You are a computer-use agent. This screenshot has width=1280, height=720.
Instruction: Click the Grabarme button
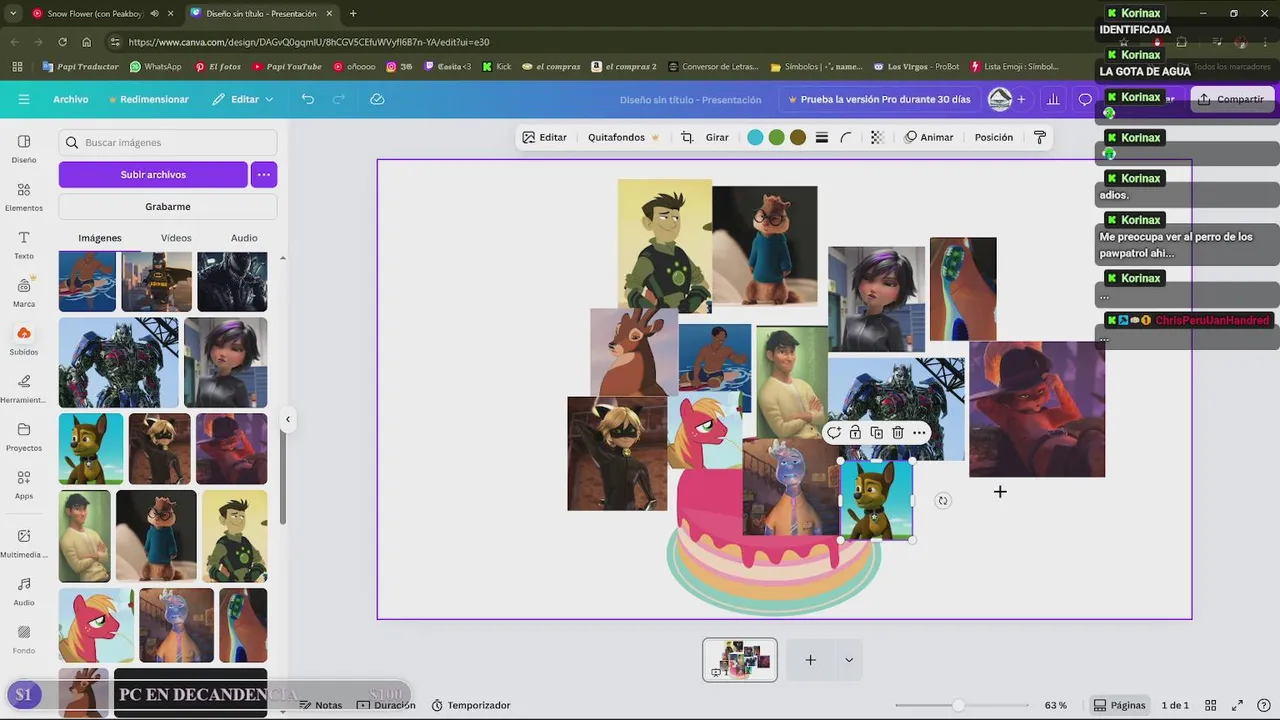(x=168, y=206)
